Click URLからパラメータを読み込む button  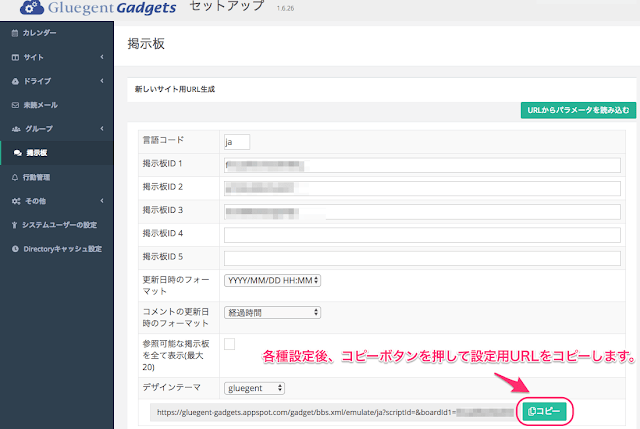pyautogui.click(x=578, y=110)
